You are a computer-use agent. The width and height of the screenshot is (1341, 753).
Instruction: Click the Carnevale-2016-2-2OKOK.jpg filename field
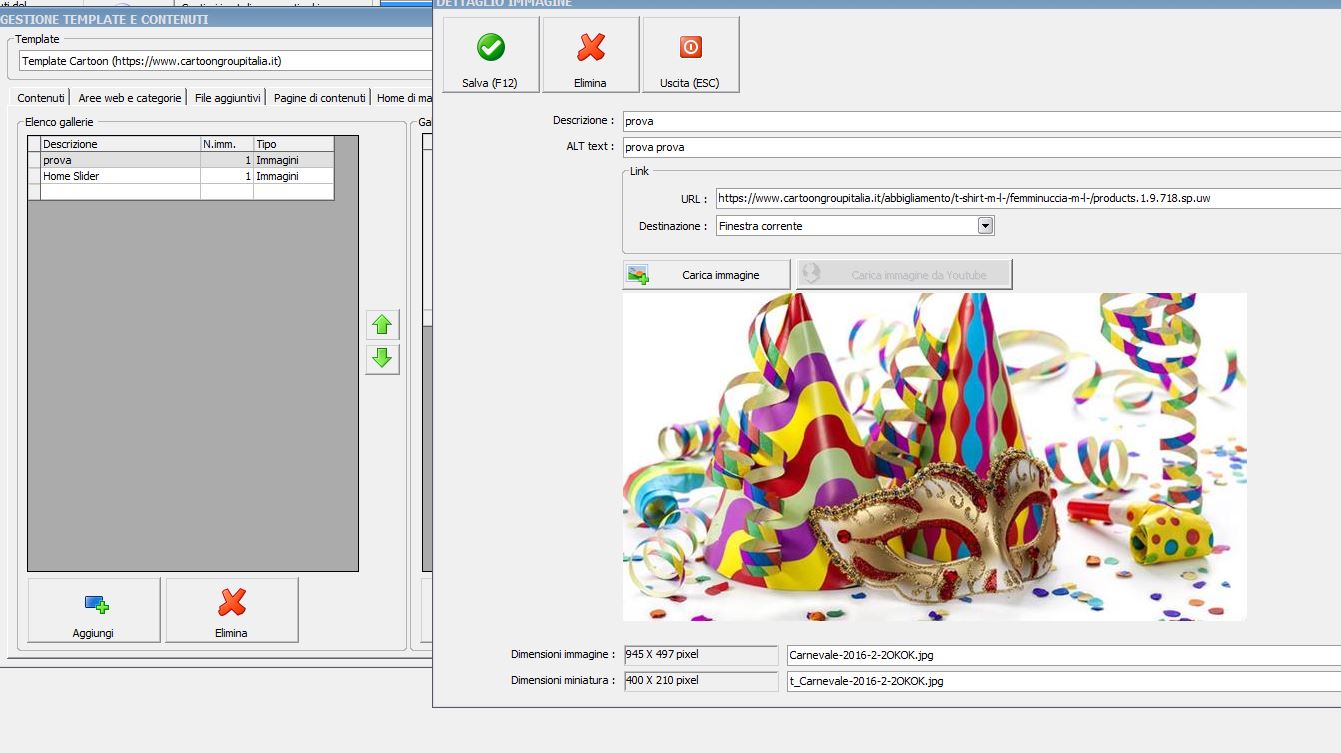click(x=1064, y=656)
